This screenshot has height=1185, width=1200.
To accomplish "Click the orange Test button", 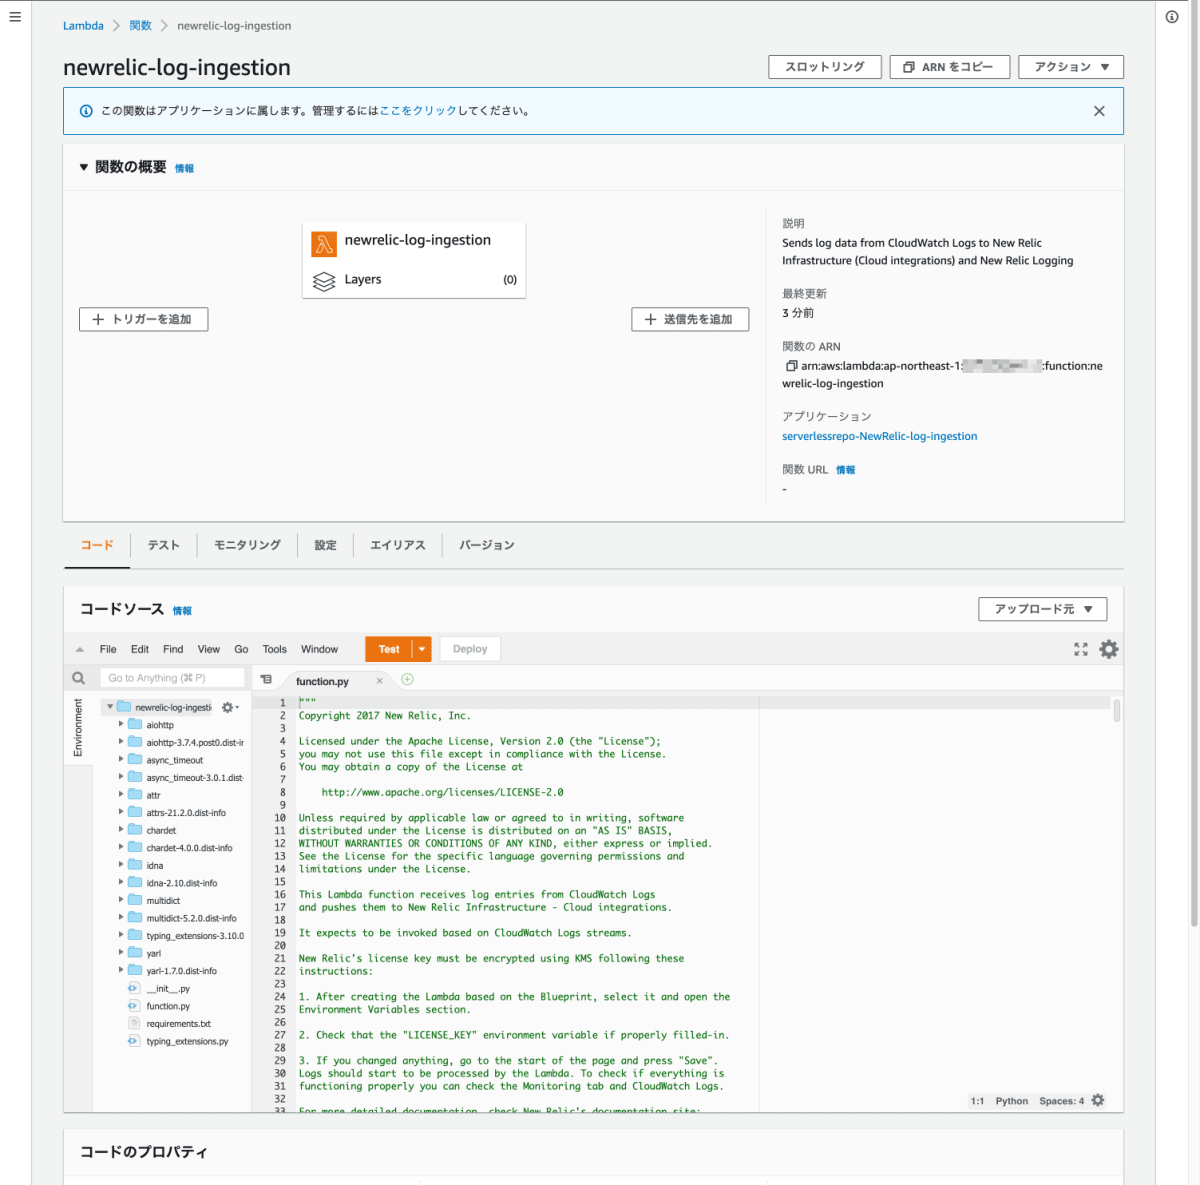I will (x=389, y=649).
